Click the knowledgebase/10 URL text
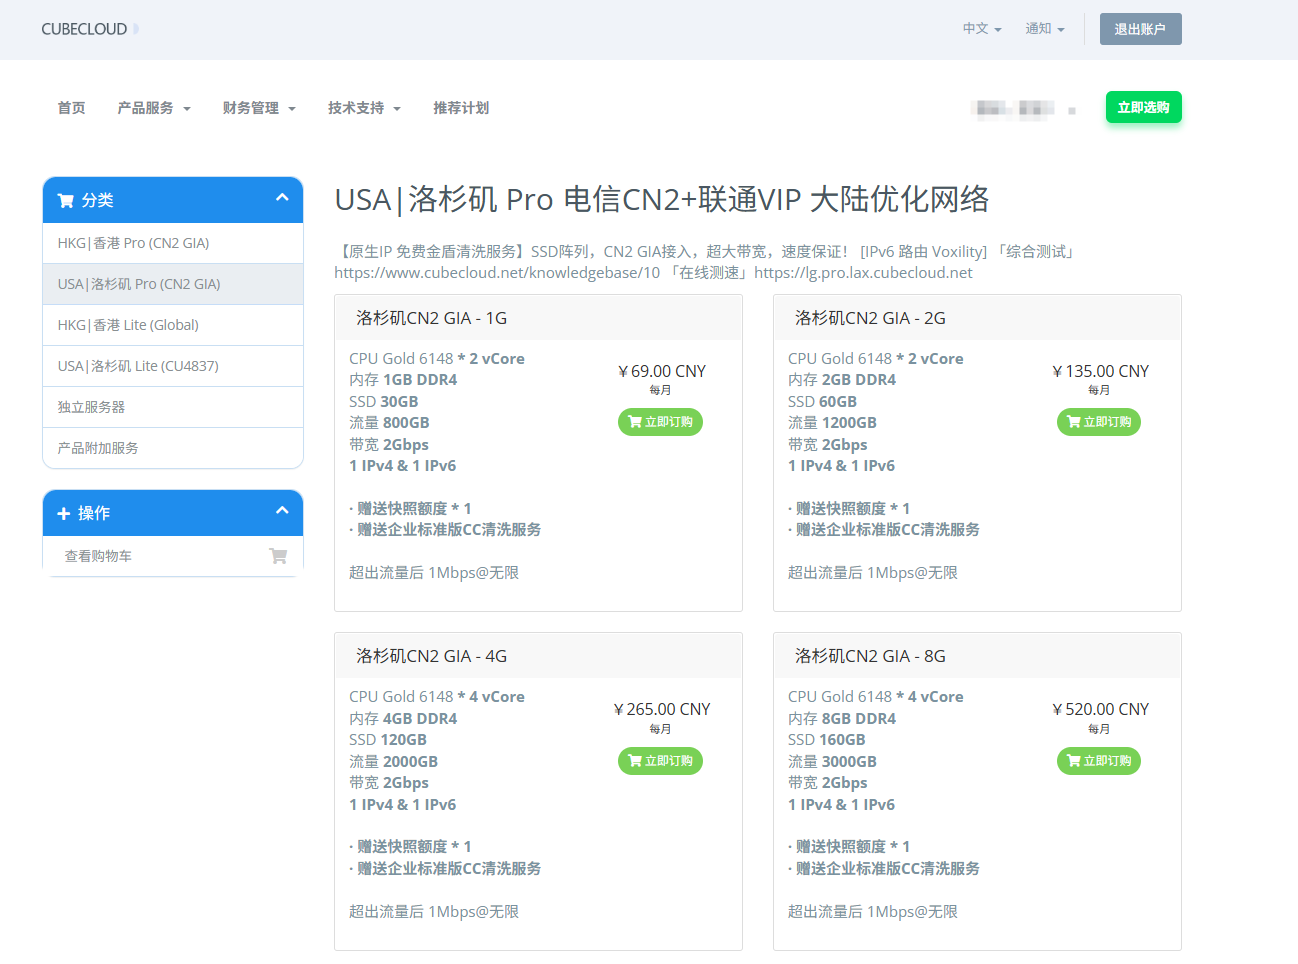Screen dimensions: 1298x964 point(497,273)
